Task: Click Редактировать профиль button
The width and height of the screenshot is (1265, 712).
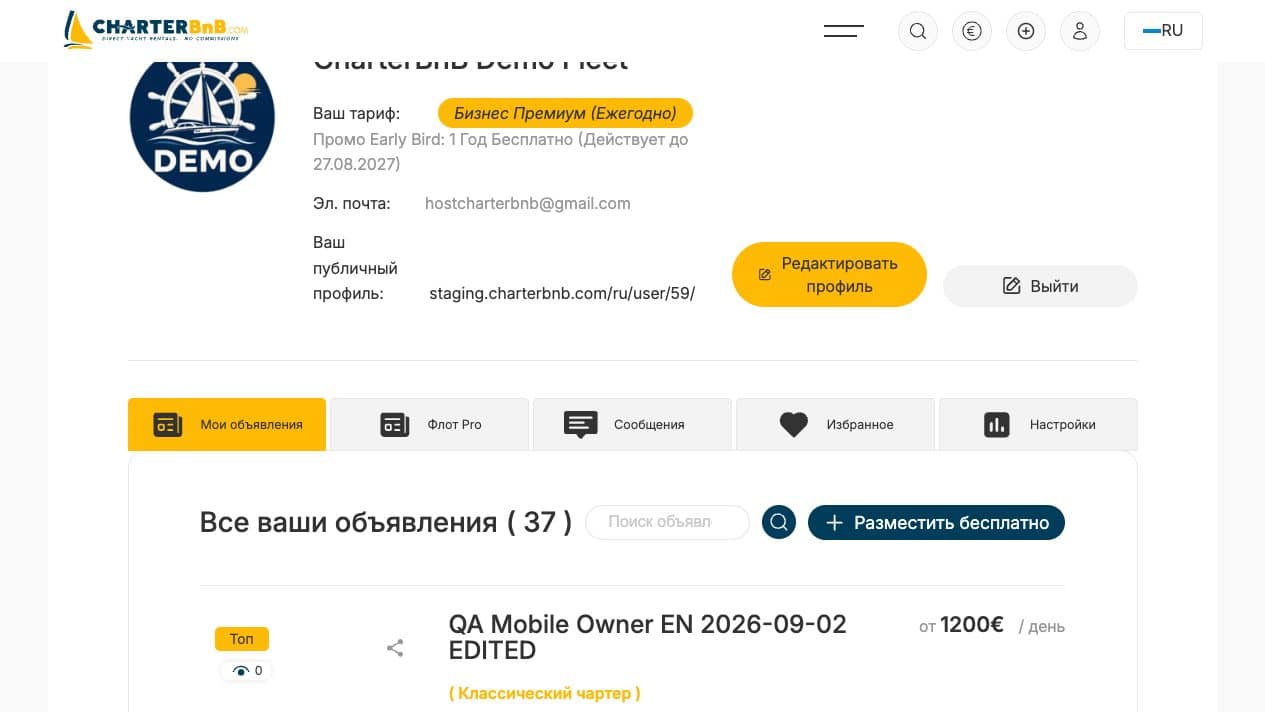Action: pyautogui.click(x=829, y=274)
